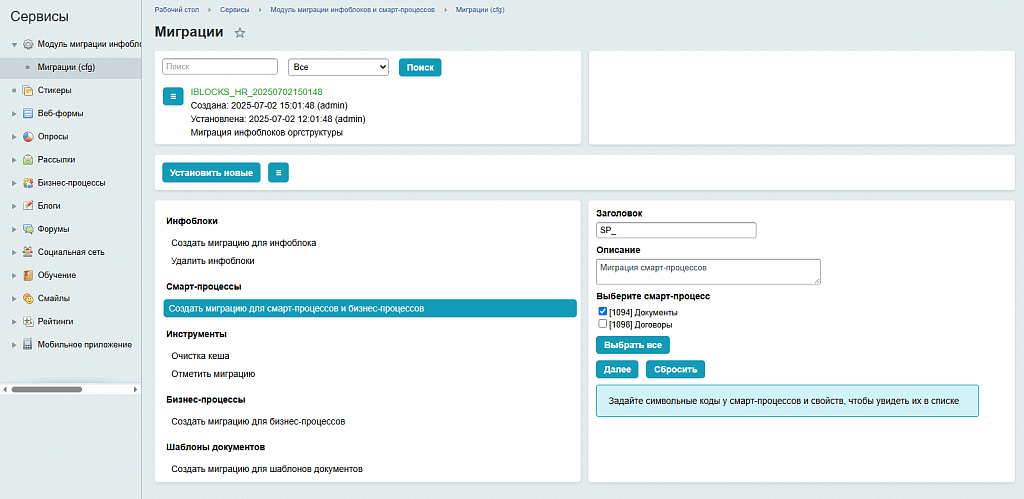Screen dimensions: 1024x499
Task: Click the Опросы icon in sidebar
Action: [x=28, y=136]
